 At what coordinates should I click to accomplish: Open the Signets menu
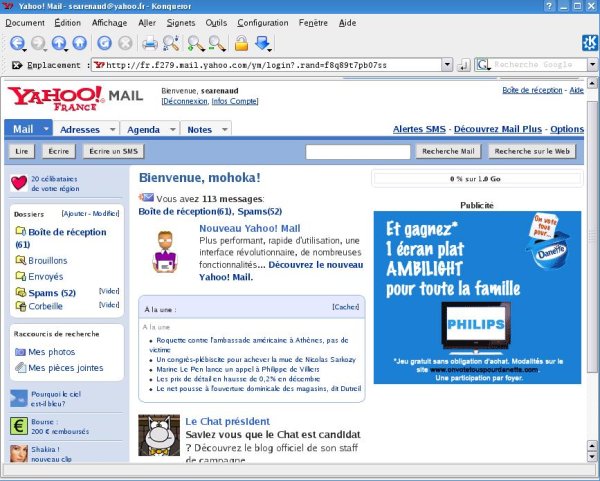point(181,23)
